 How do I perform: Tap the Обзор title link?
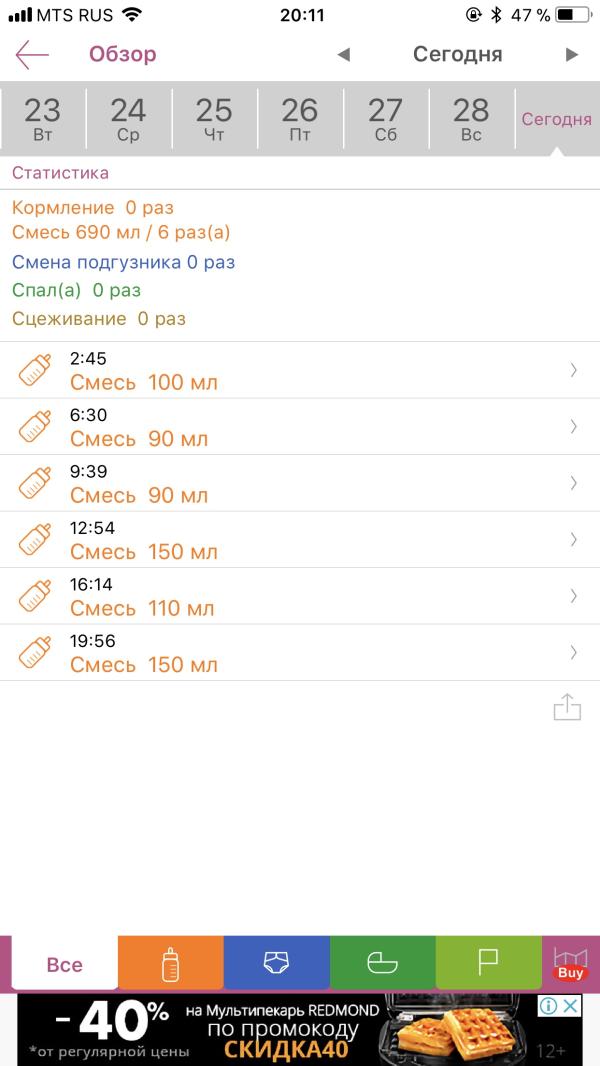[x=122, y=54]
